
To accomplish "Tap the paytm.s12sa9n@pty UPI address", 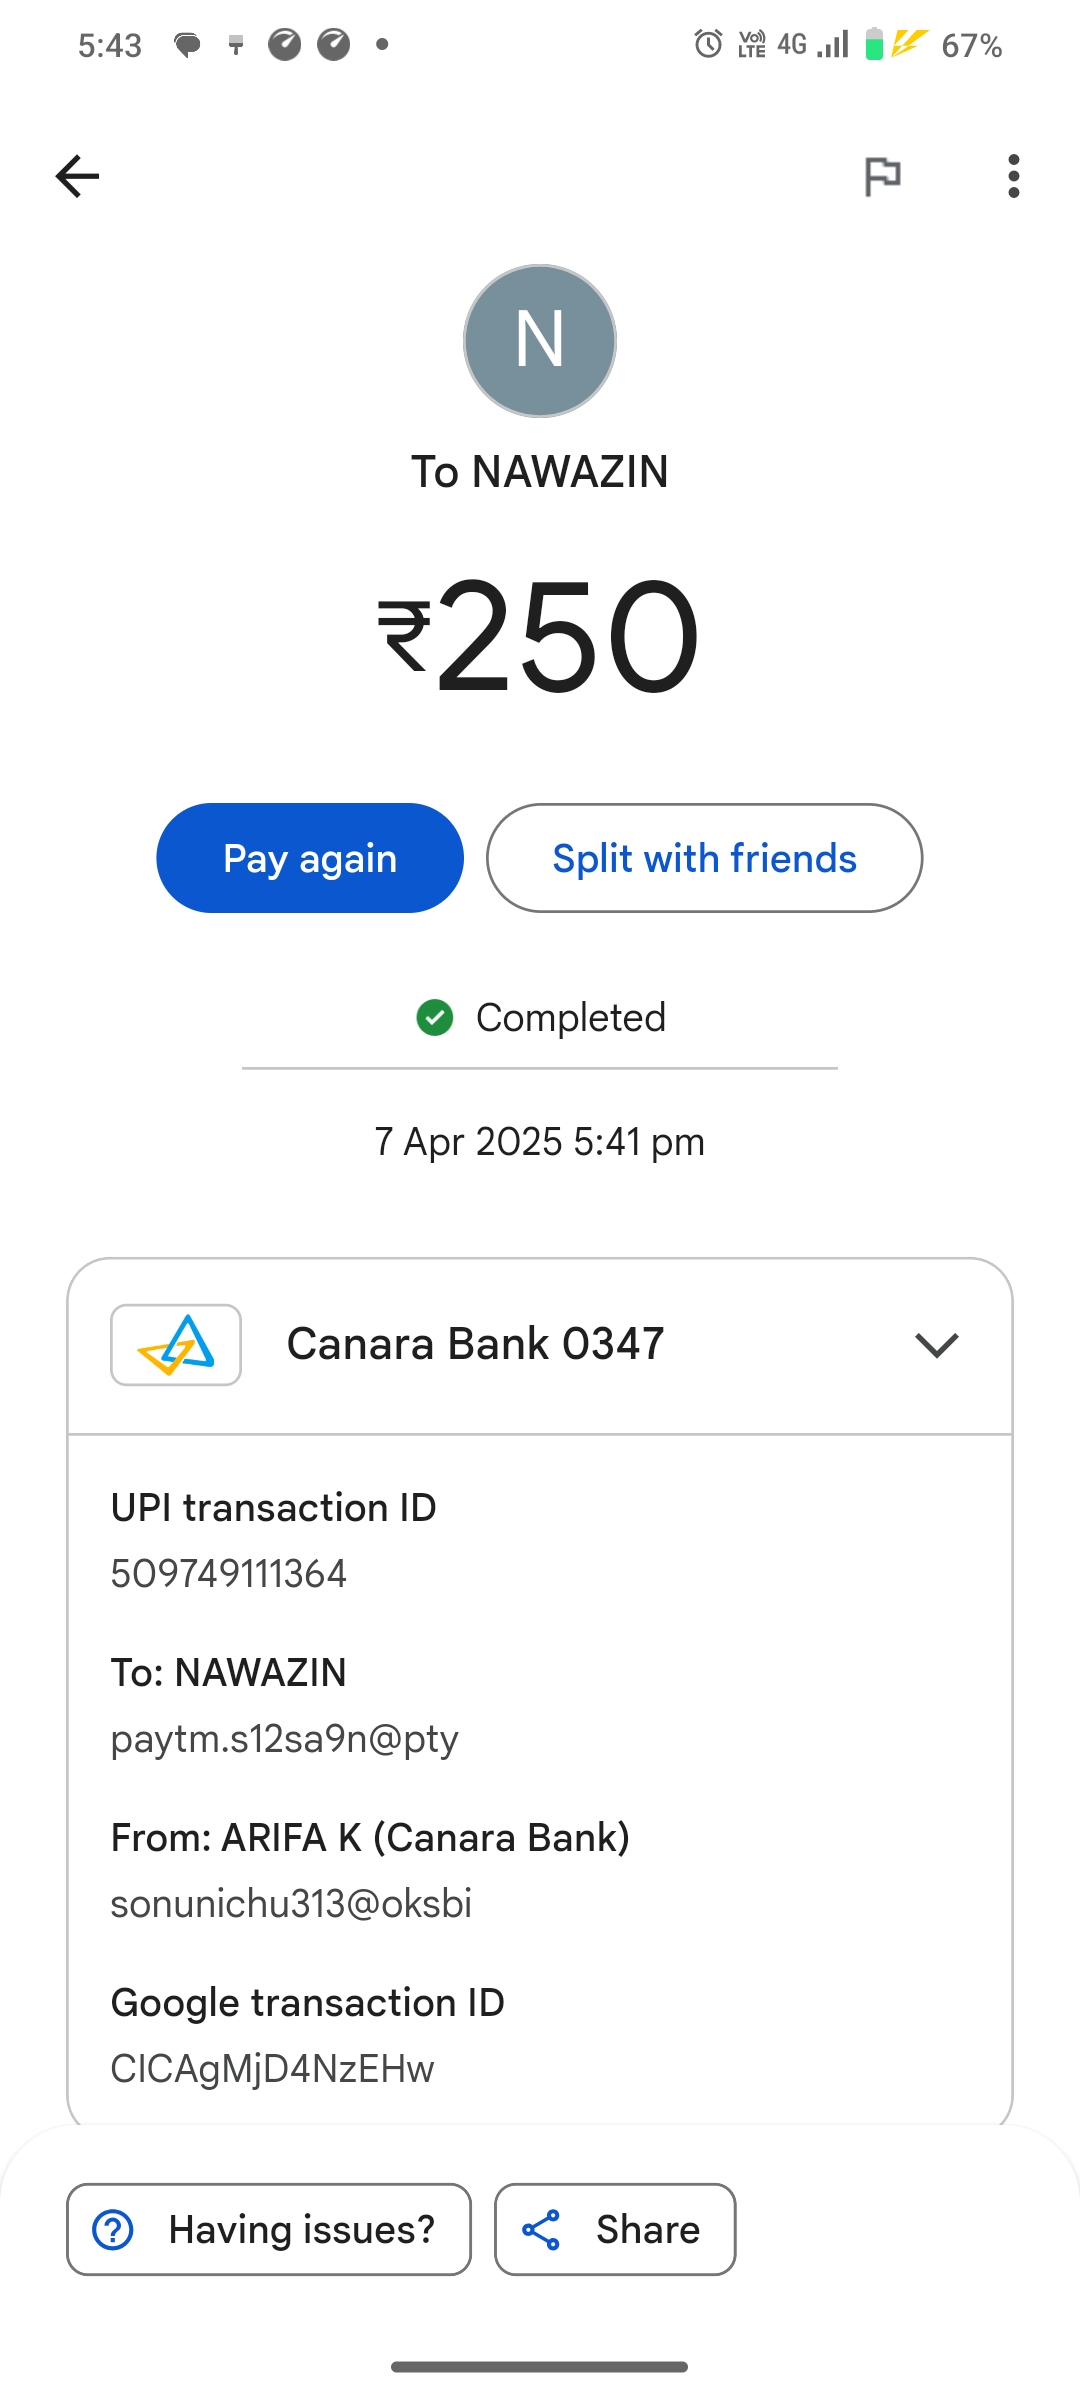I will 285,1739.
